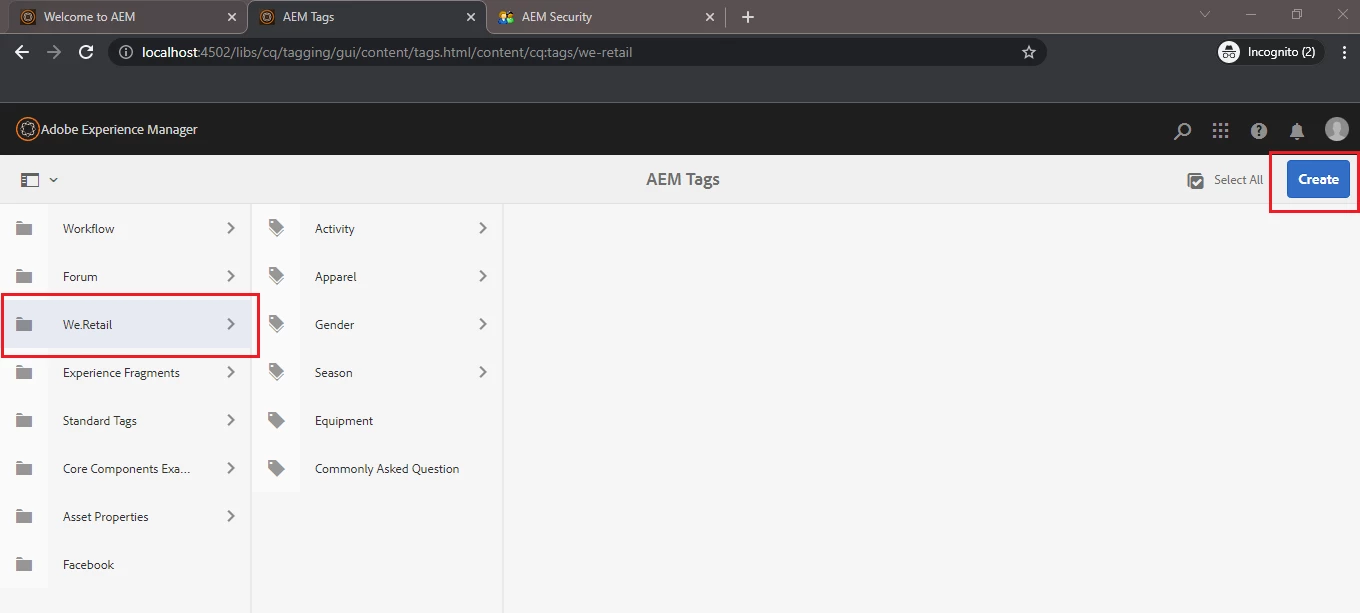Toggle Select All checkbox
Screen dimensions: 1360x613
coord(1195,180)
